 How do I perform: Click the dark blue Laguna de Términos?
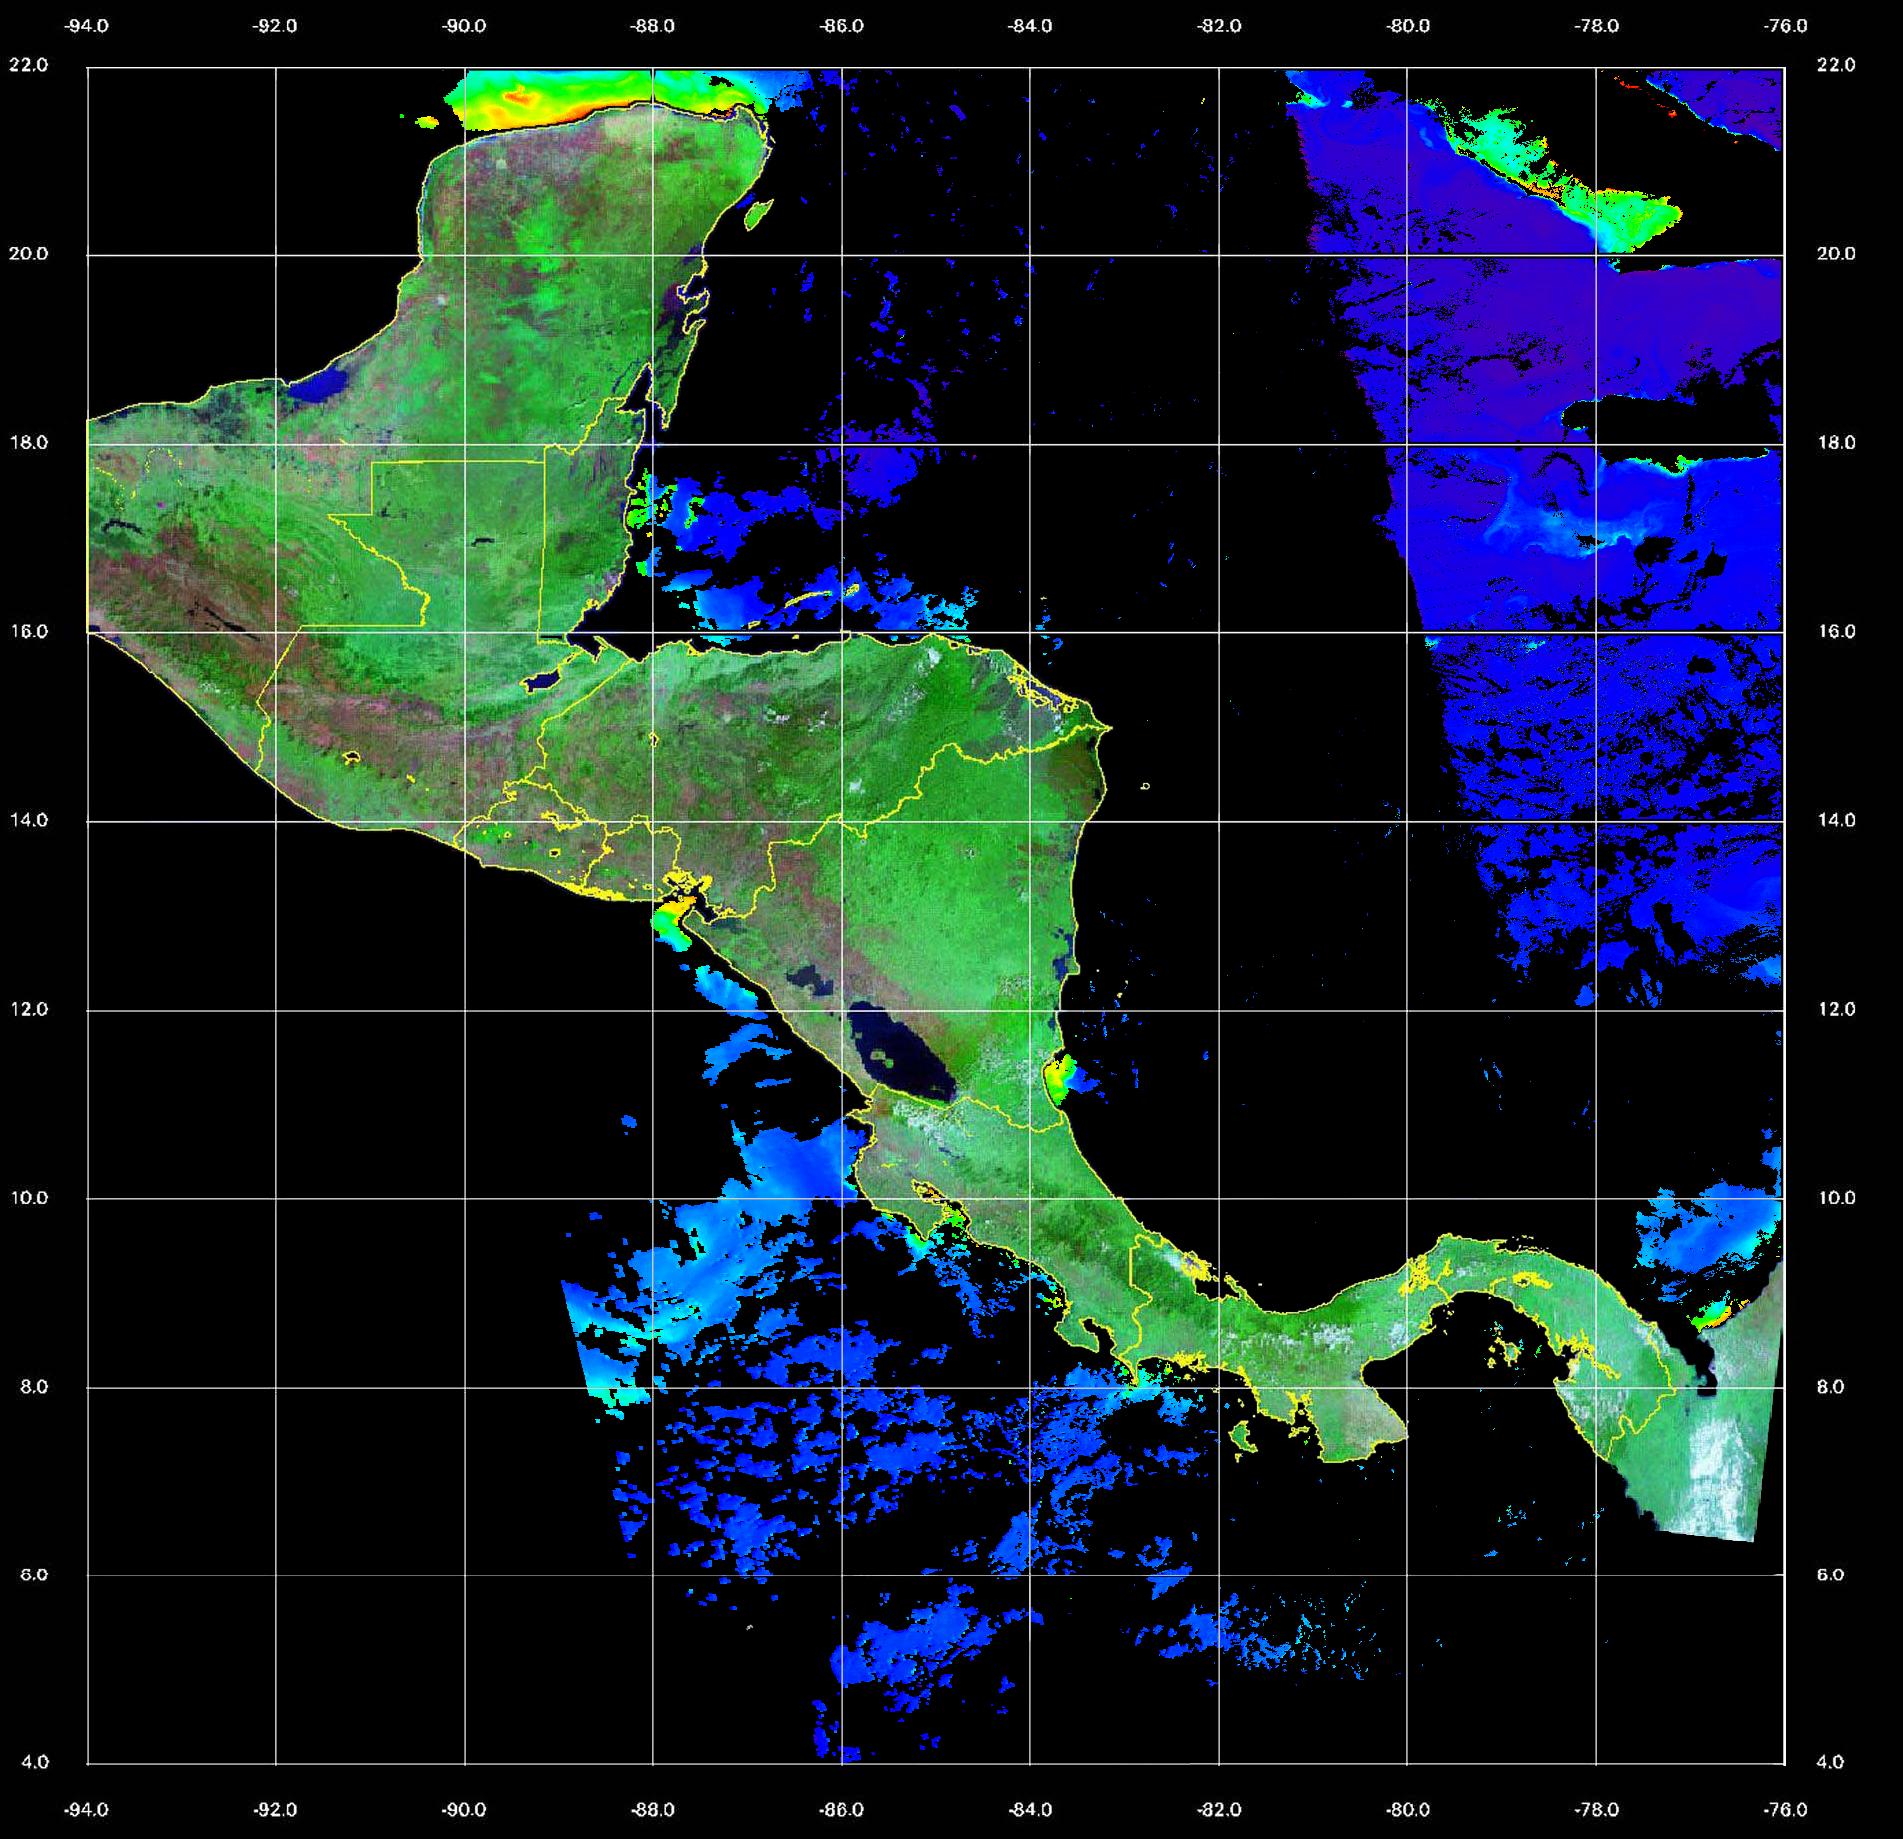321,385
